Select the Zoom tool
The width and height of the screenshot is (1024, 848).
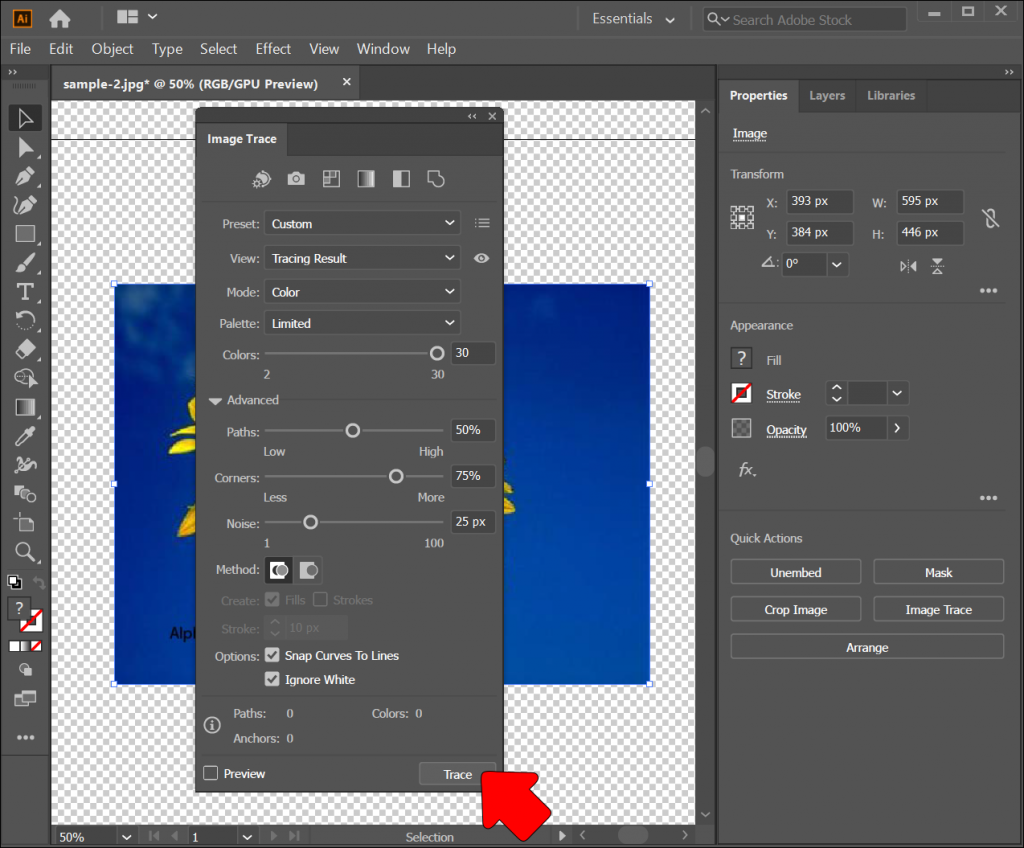pos(25,551)
